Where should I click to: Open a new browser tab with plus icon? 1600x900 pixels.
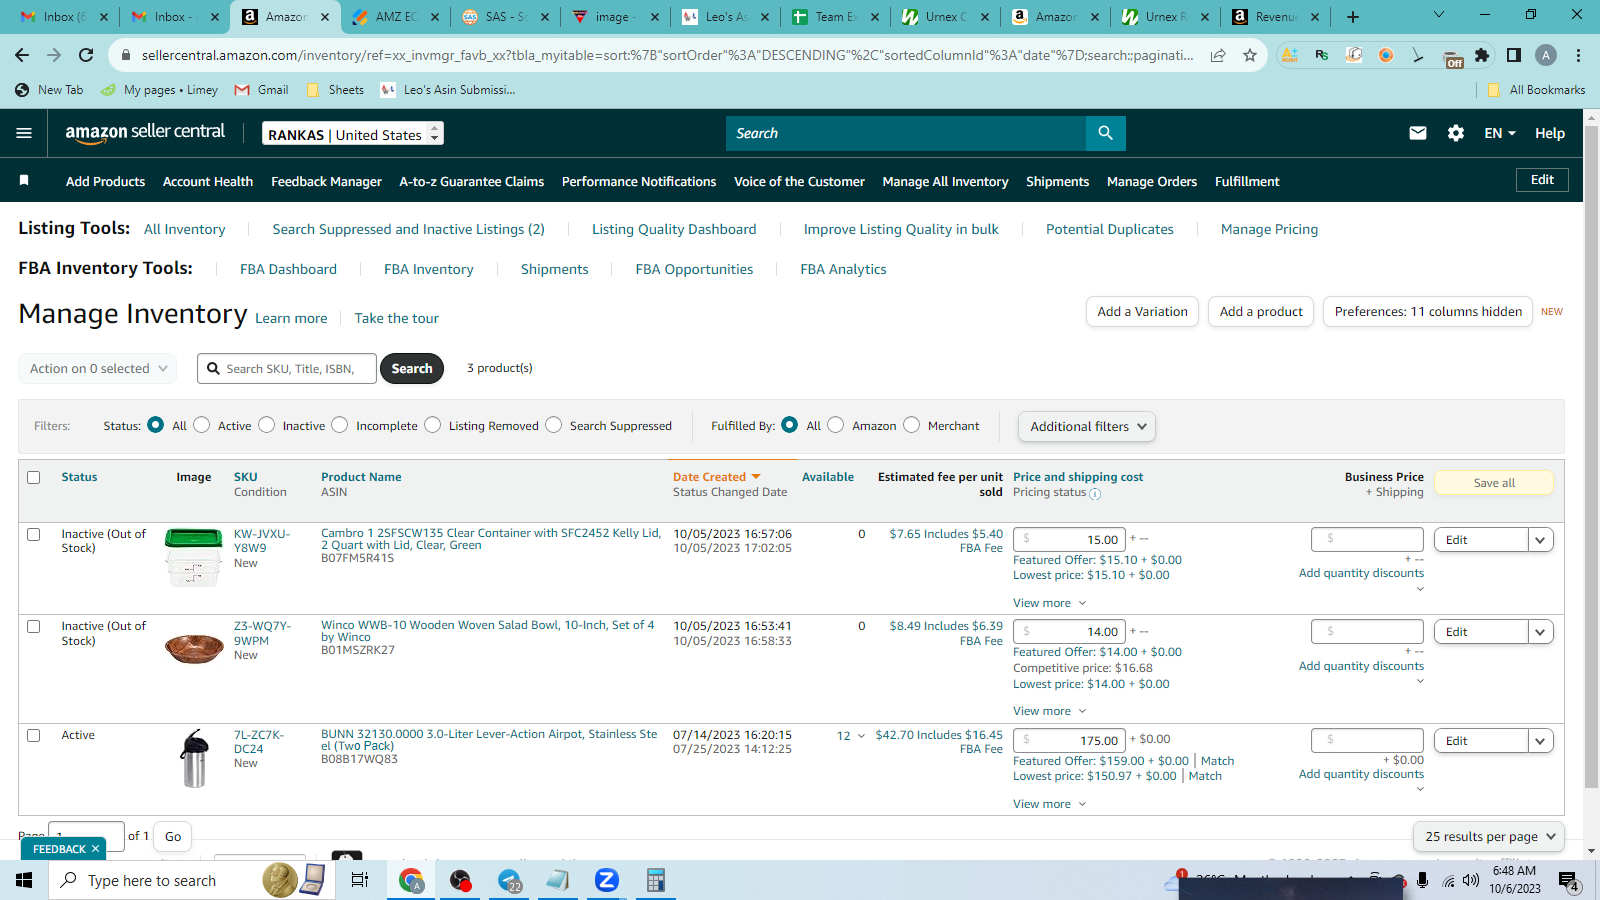[1353, 16]
